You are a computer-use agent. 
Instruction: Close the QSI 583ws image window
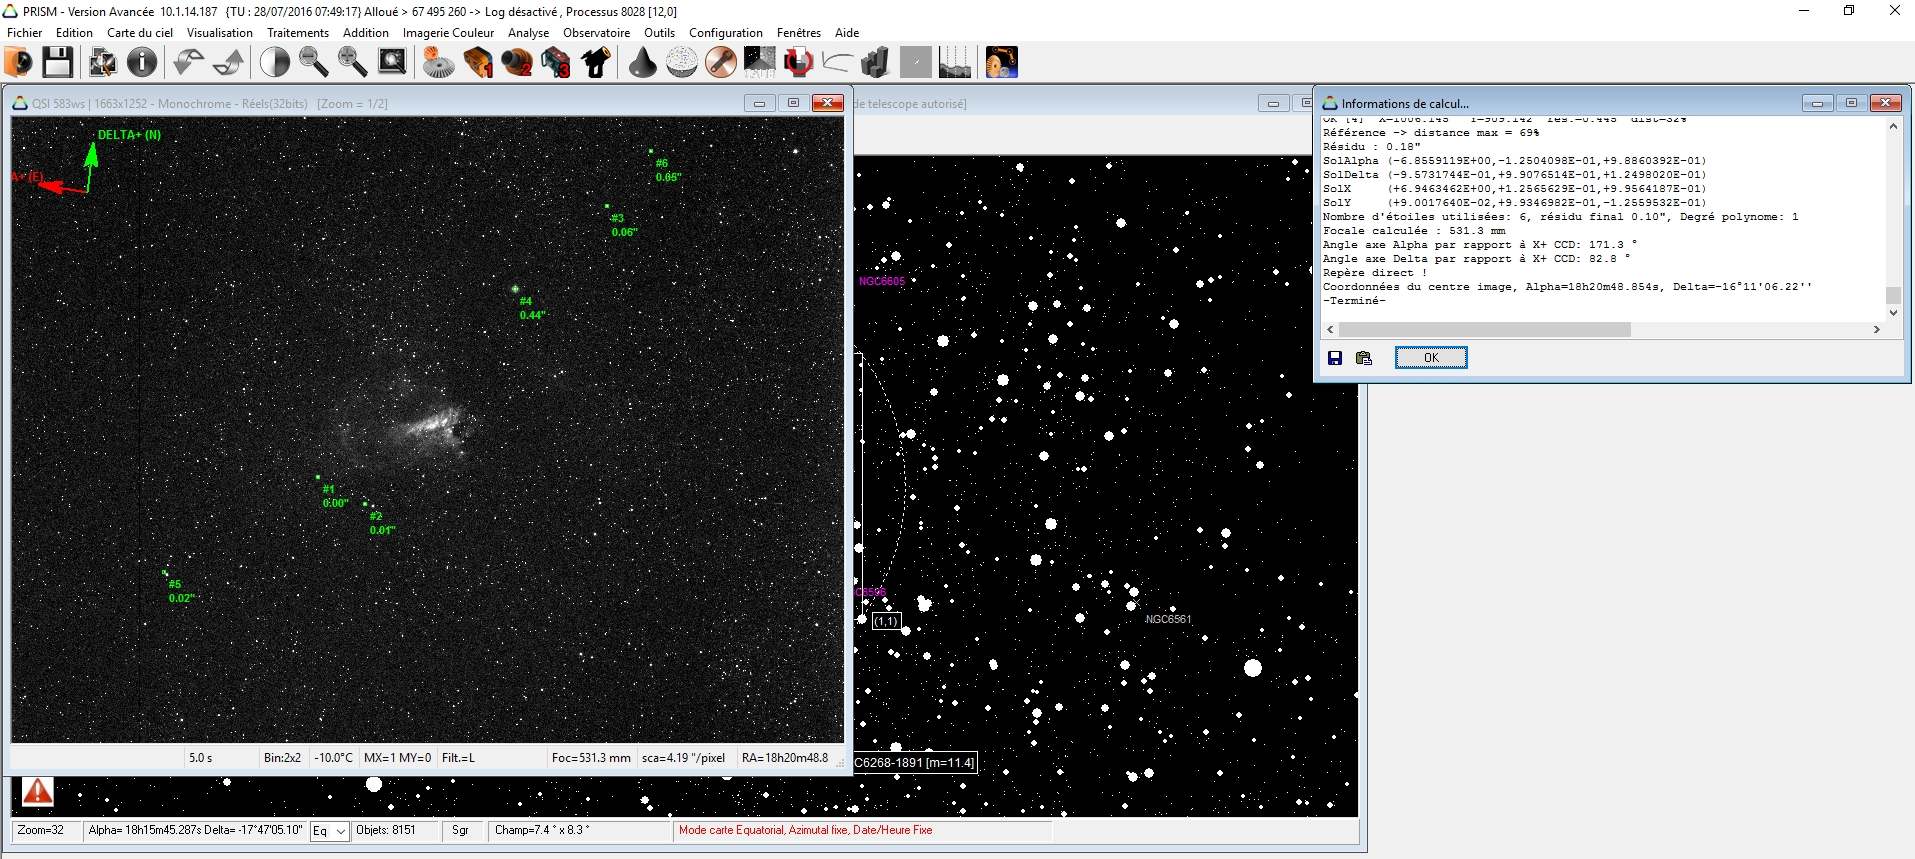point(827,103)
